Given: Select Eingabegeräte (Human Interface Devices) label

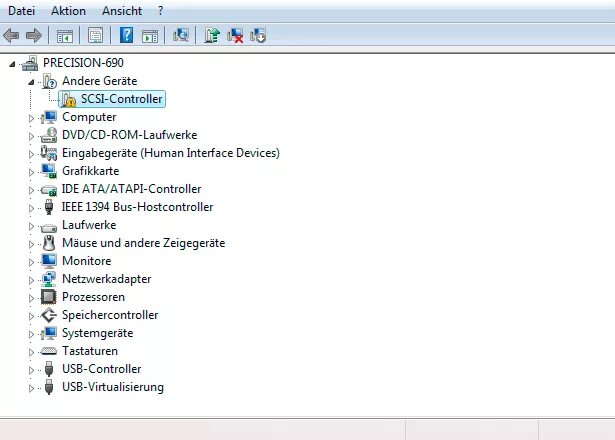Looking at the screenshot, I should 171,153.
